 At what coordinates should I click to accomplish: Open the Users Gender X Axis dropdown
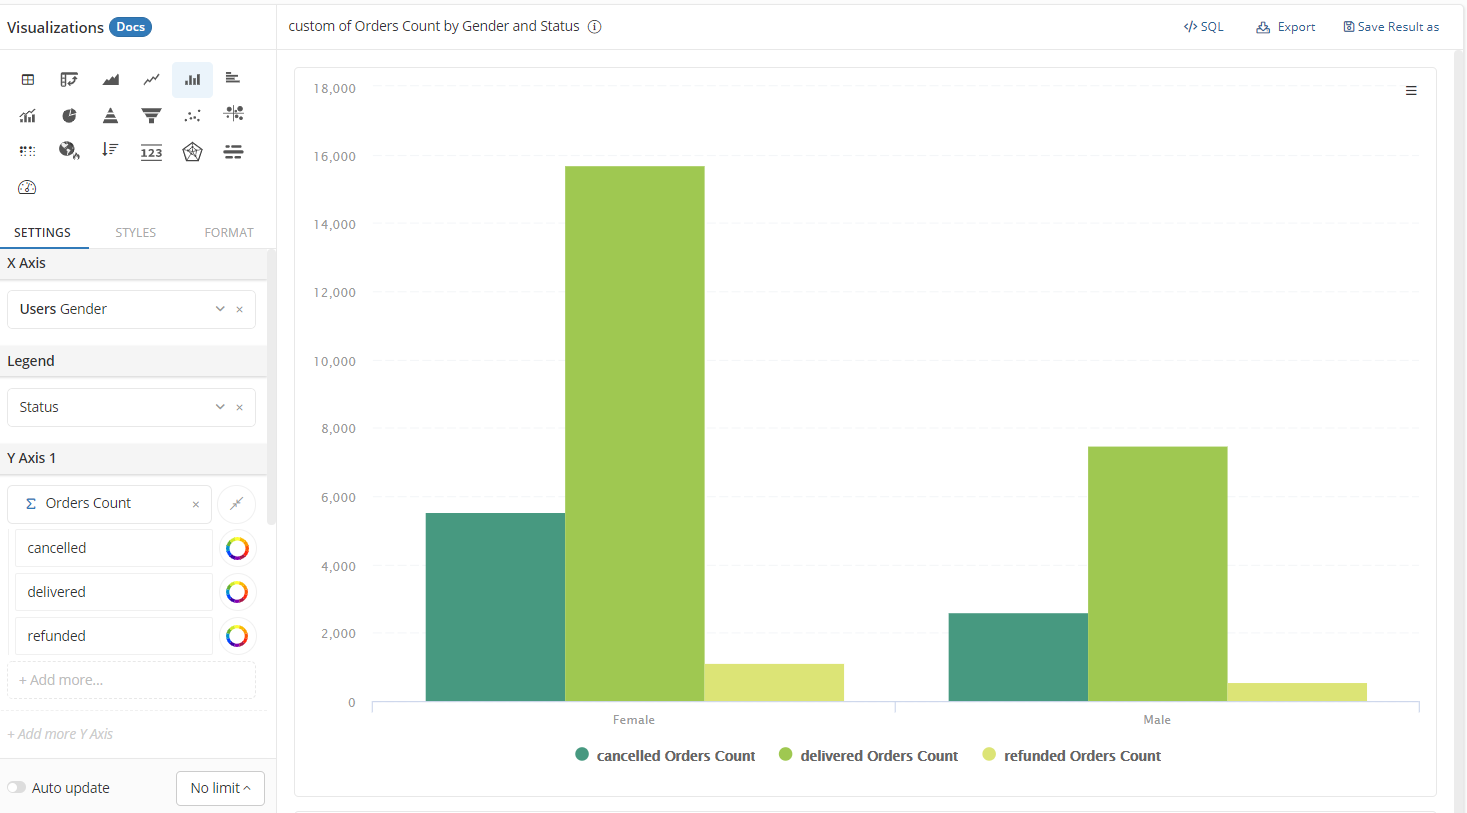pyautogui.click(x=219, y=309)
